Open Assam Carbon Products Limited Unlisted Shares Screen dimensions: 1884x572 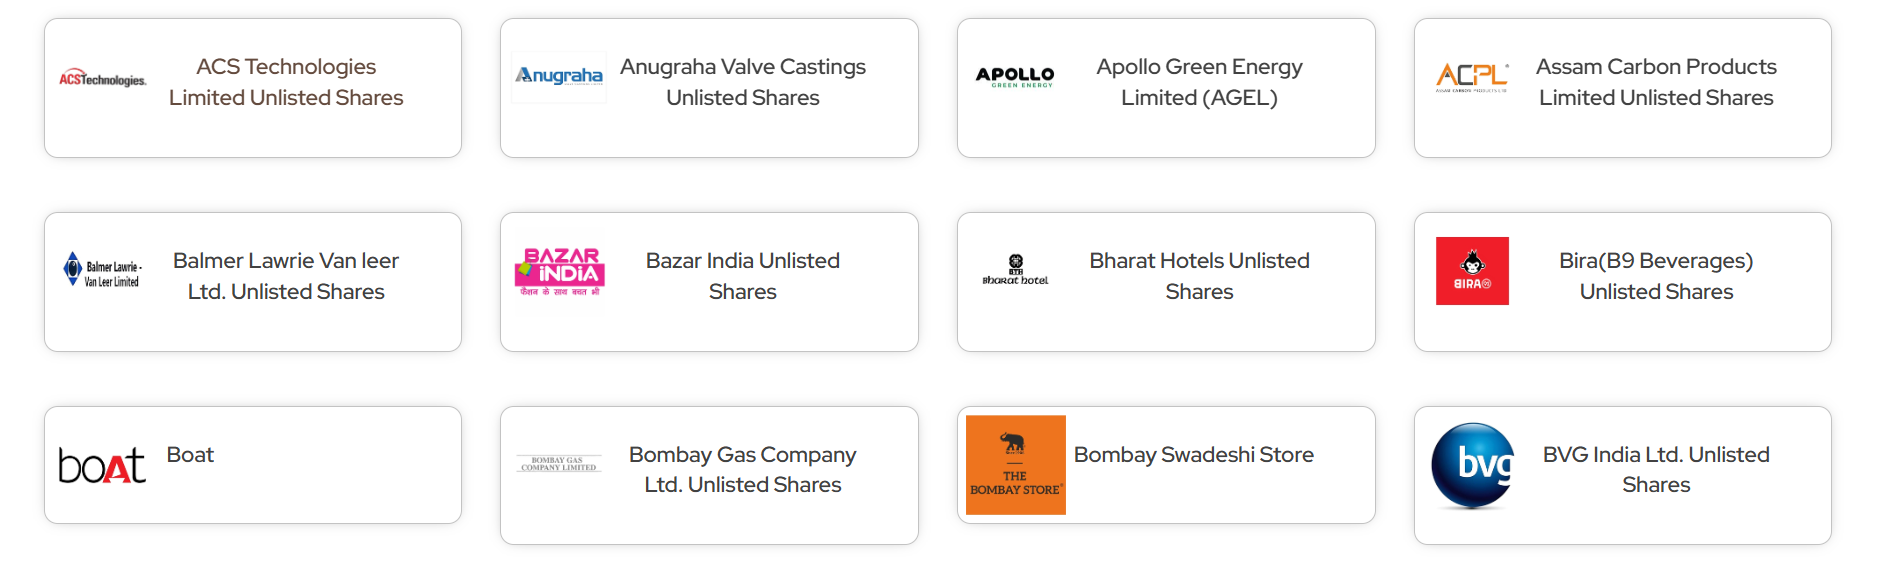[1656, 82]
